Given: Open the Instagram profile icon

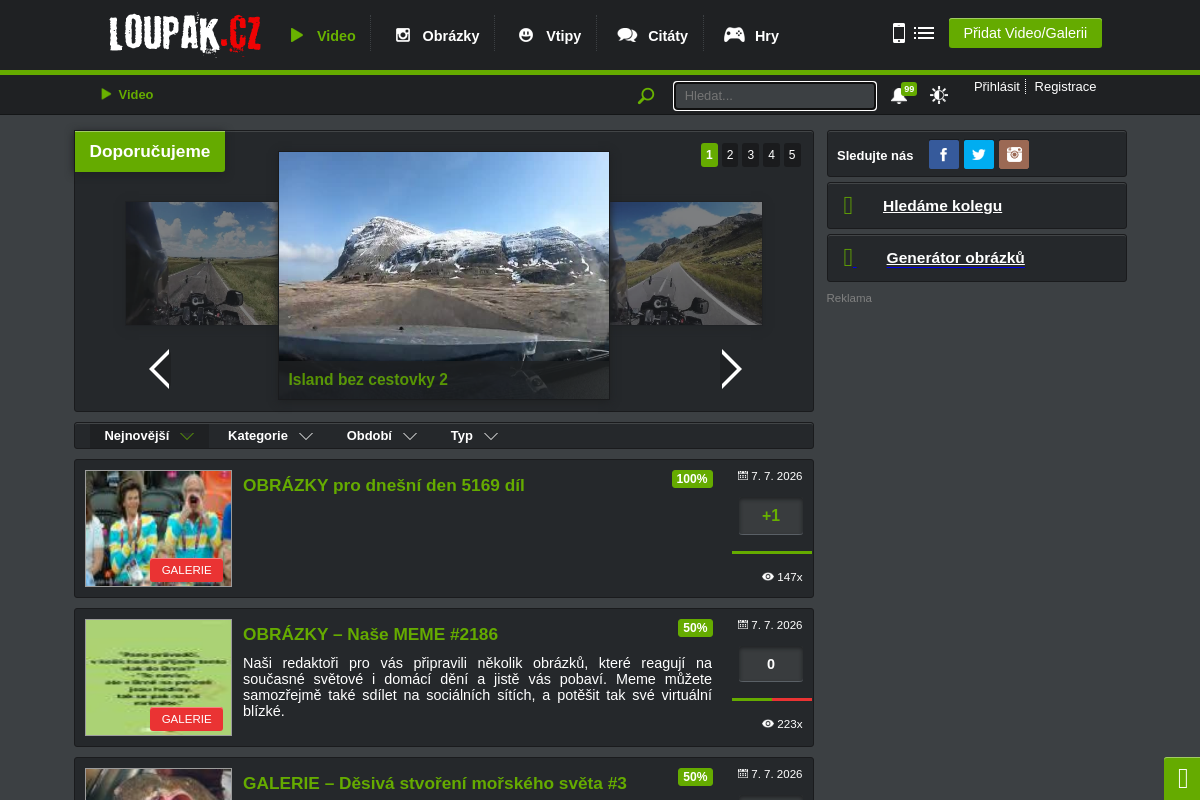Looking at the screenshot, I should pos(1014,155).
